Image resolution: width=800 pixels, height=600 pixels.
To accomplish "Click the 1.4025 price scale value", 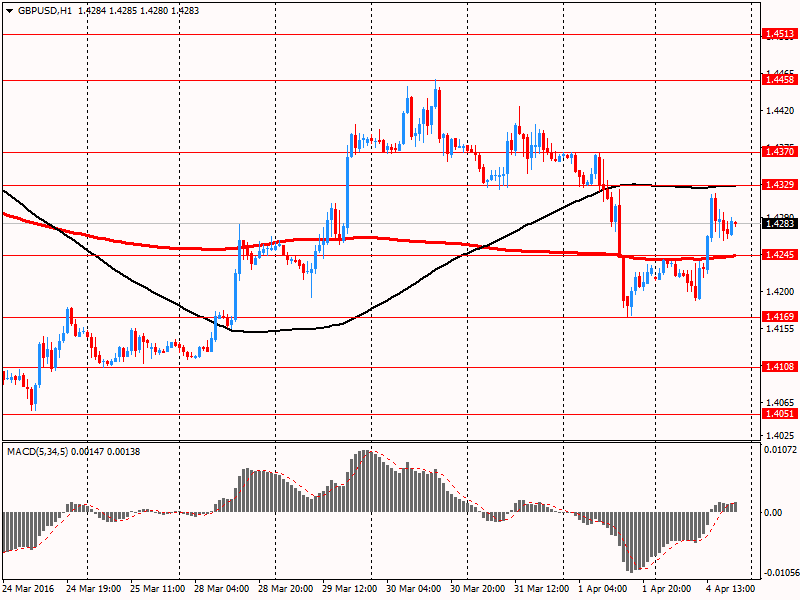I will pyautogui.click(x=780, y=436).
